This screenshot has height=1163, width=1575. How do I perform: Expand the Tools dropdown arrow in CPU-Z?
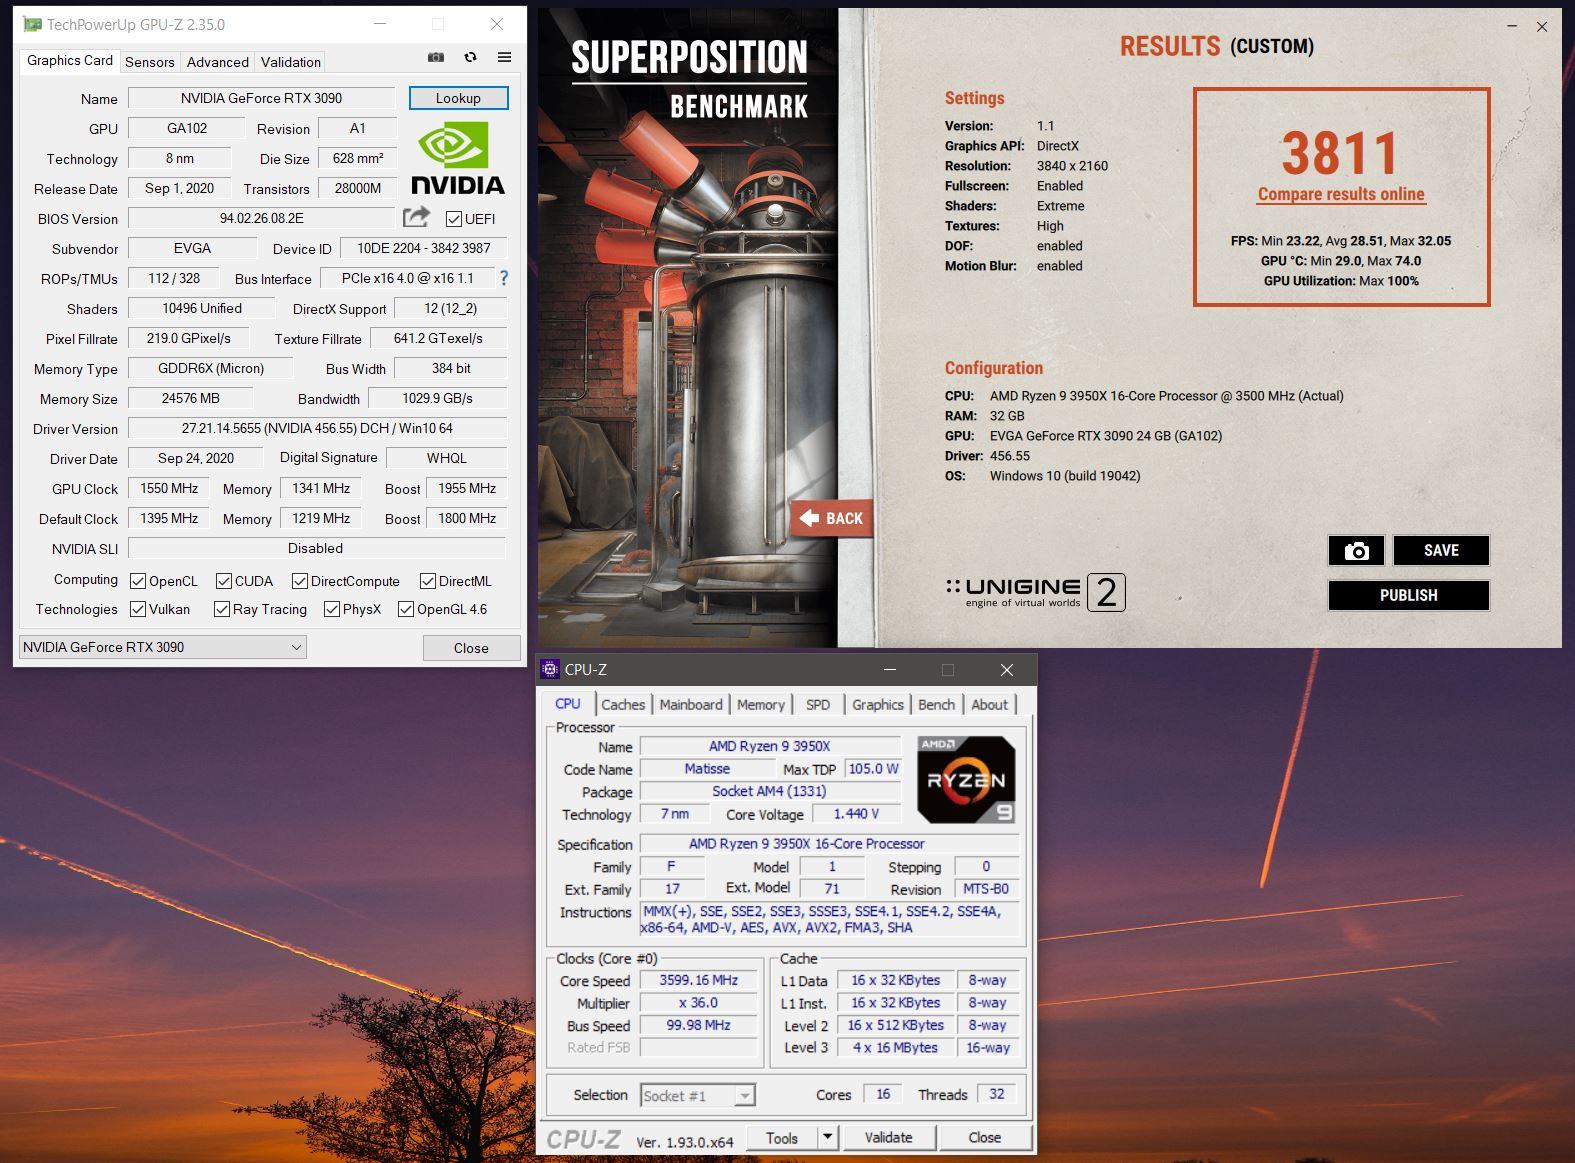(827, 1137)
